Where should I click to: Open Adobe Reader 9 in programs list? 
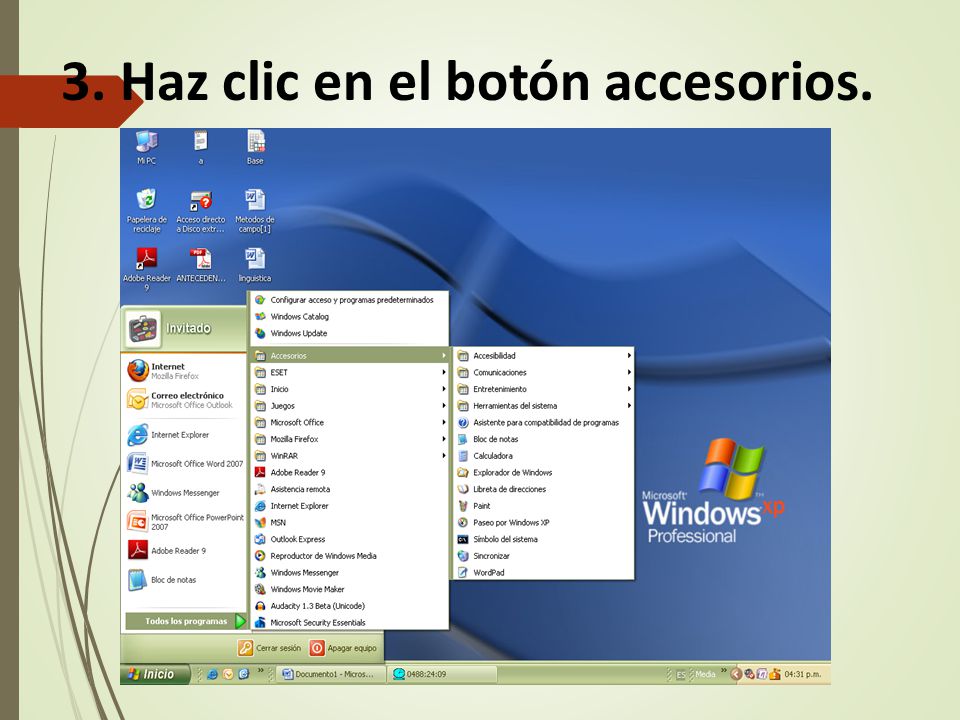[350, 472]
